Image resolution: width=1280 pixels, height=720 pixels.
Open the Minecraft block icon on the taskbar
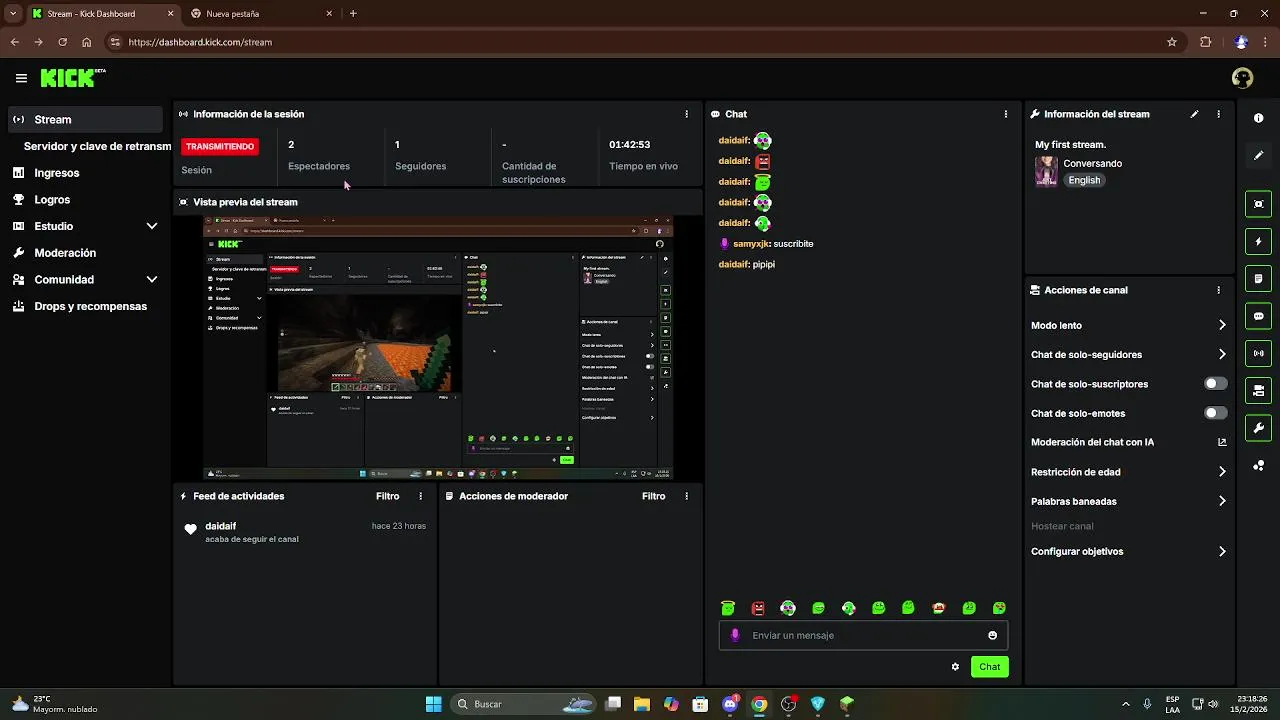click(x=847, y=704)
